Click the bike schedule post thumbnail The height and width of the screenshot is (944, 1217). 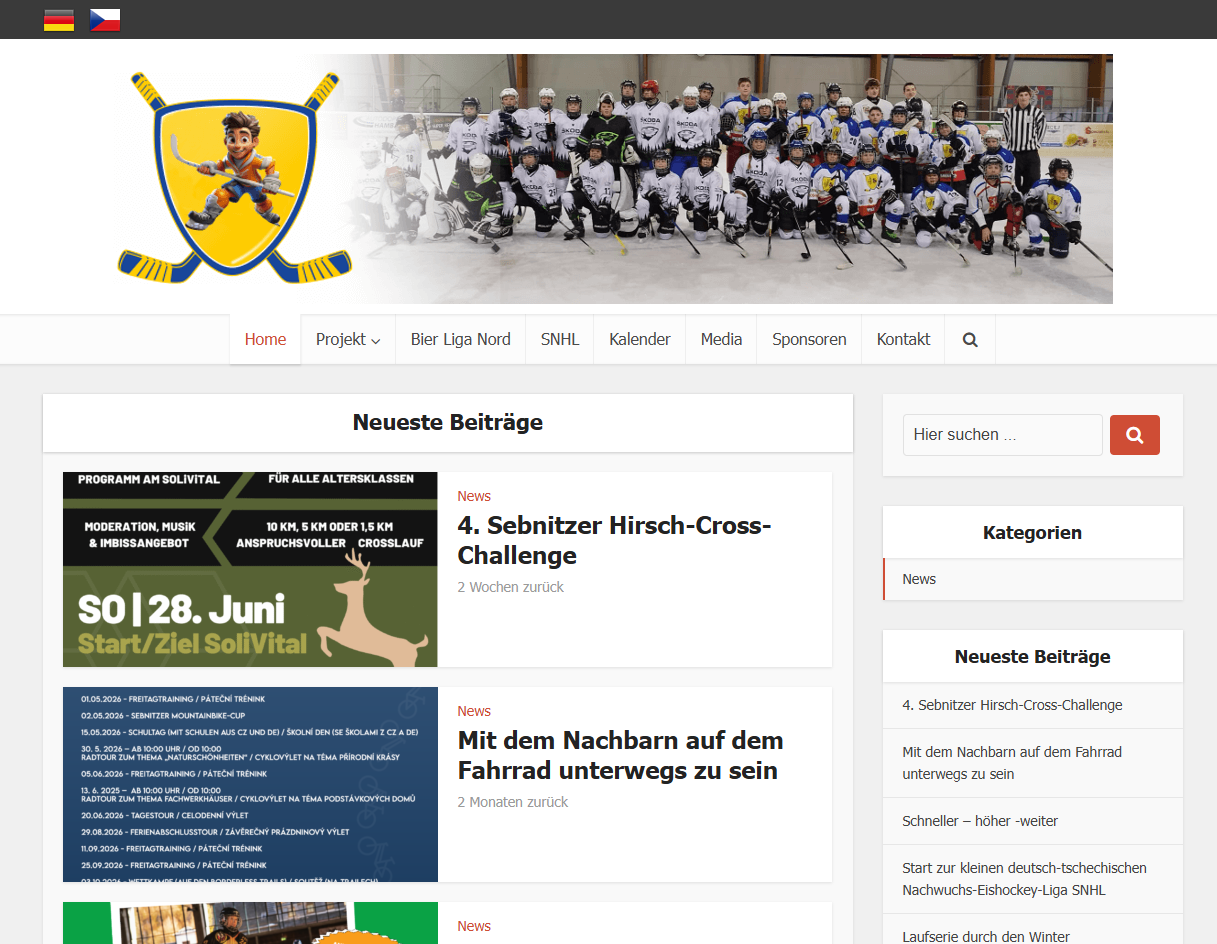pyautogui.click(x=250, y=784)
